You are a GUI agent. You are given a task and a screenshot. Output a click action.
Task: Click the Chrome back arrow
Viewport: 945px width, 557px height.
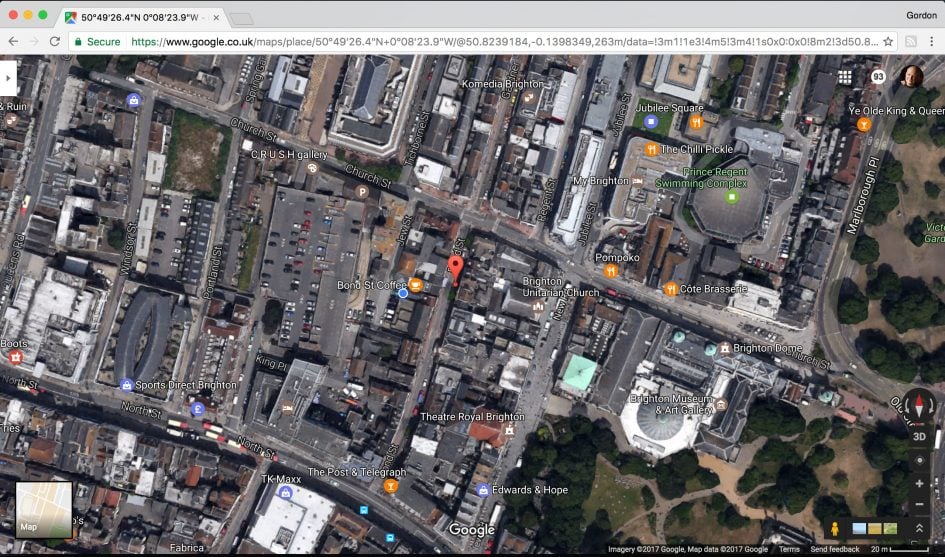tap(13, 42)
